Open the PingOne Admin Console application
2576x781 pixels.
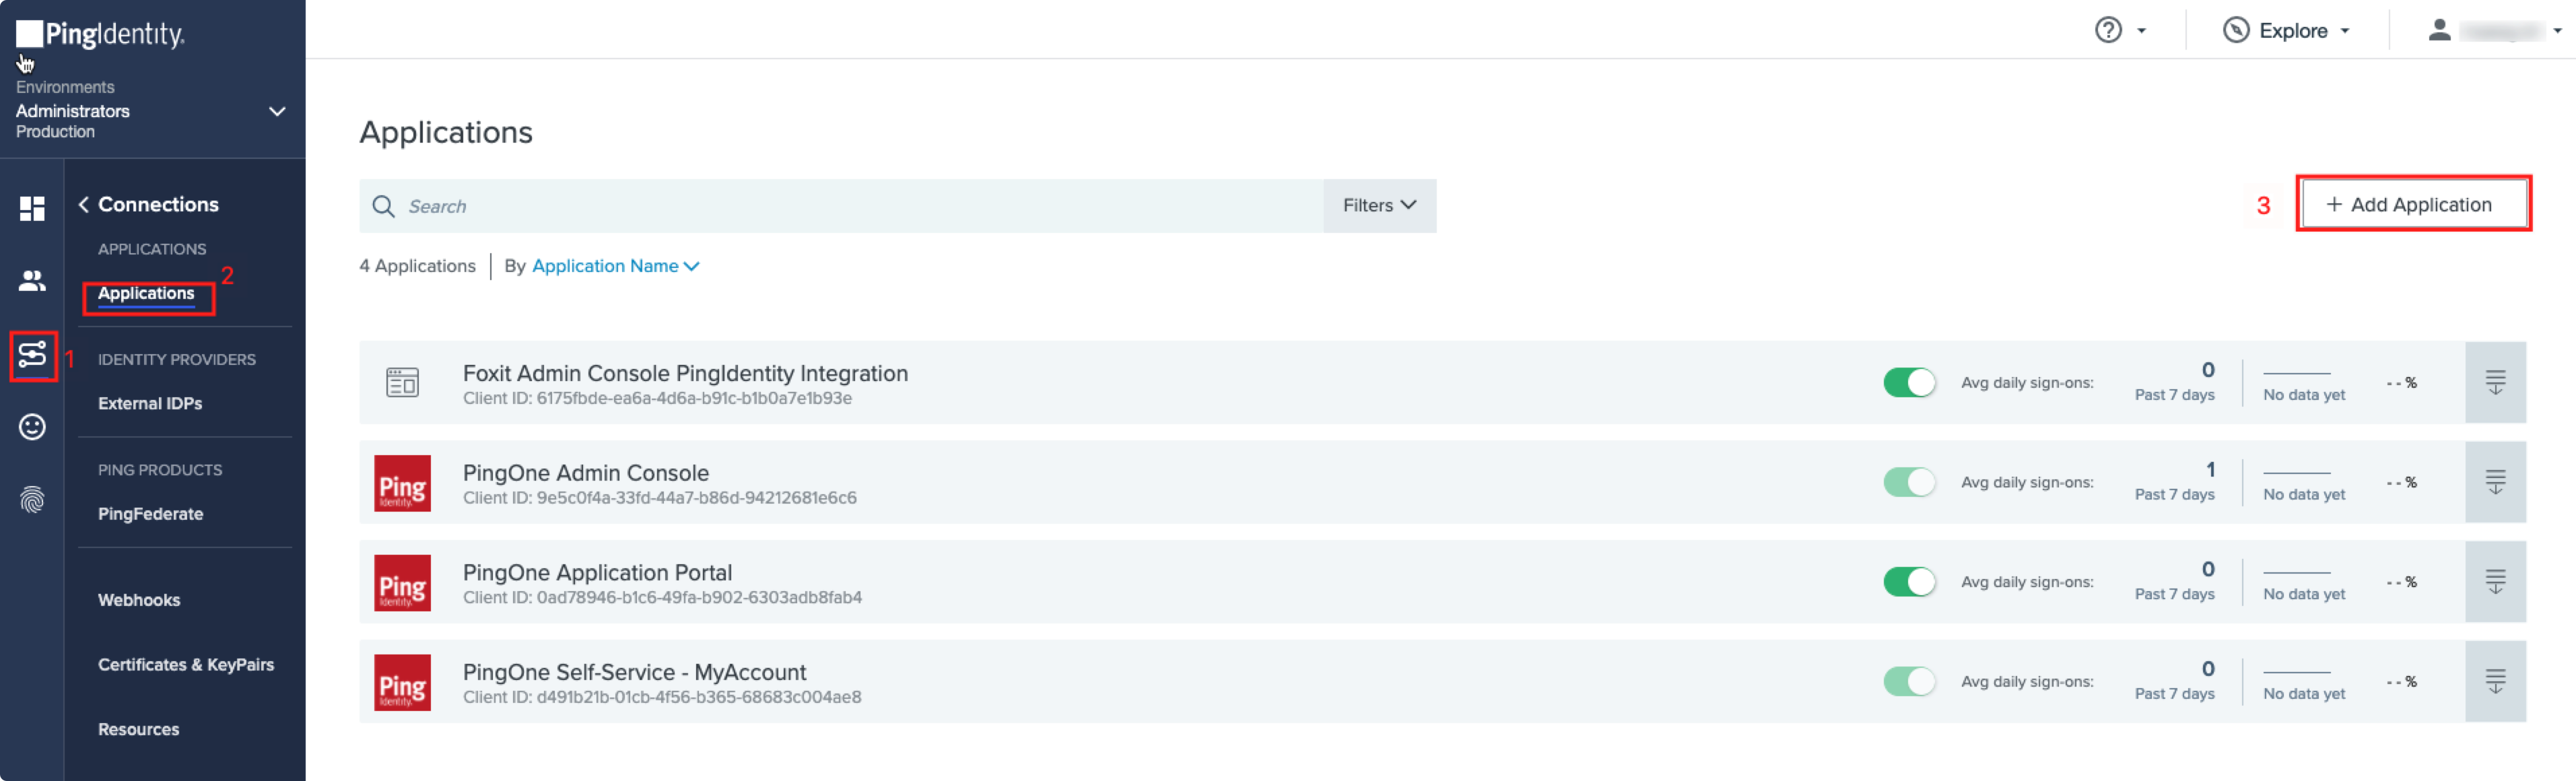pyautogui.click(x=586, y=472)
